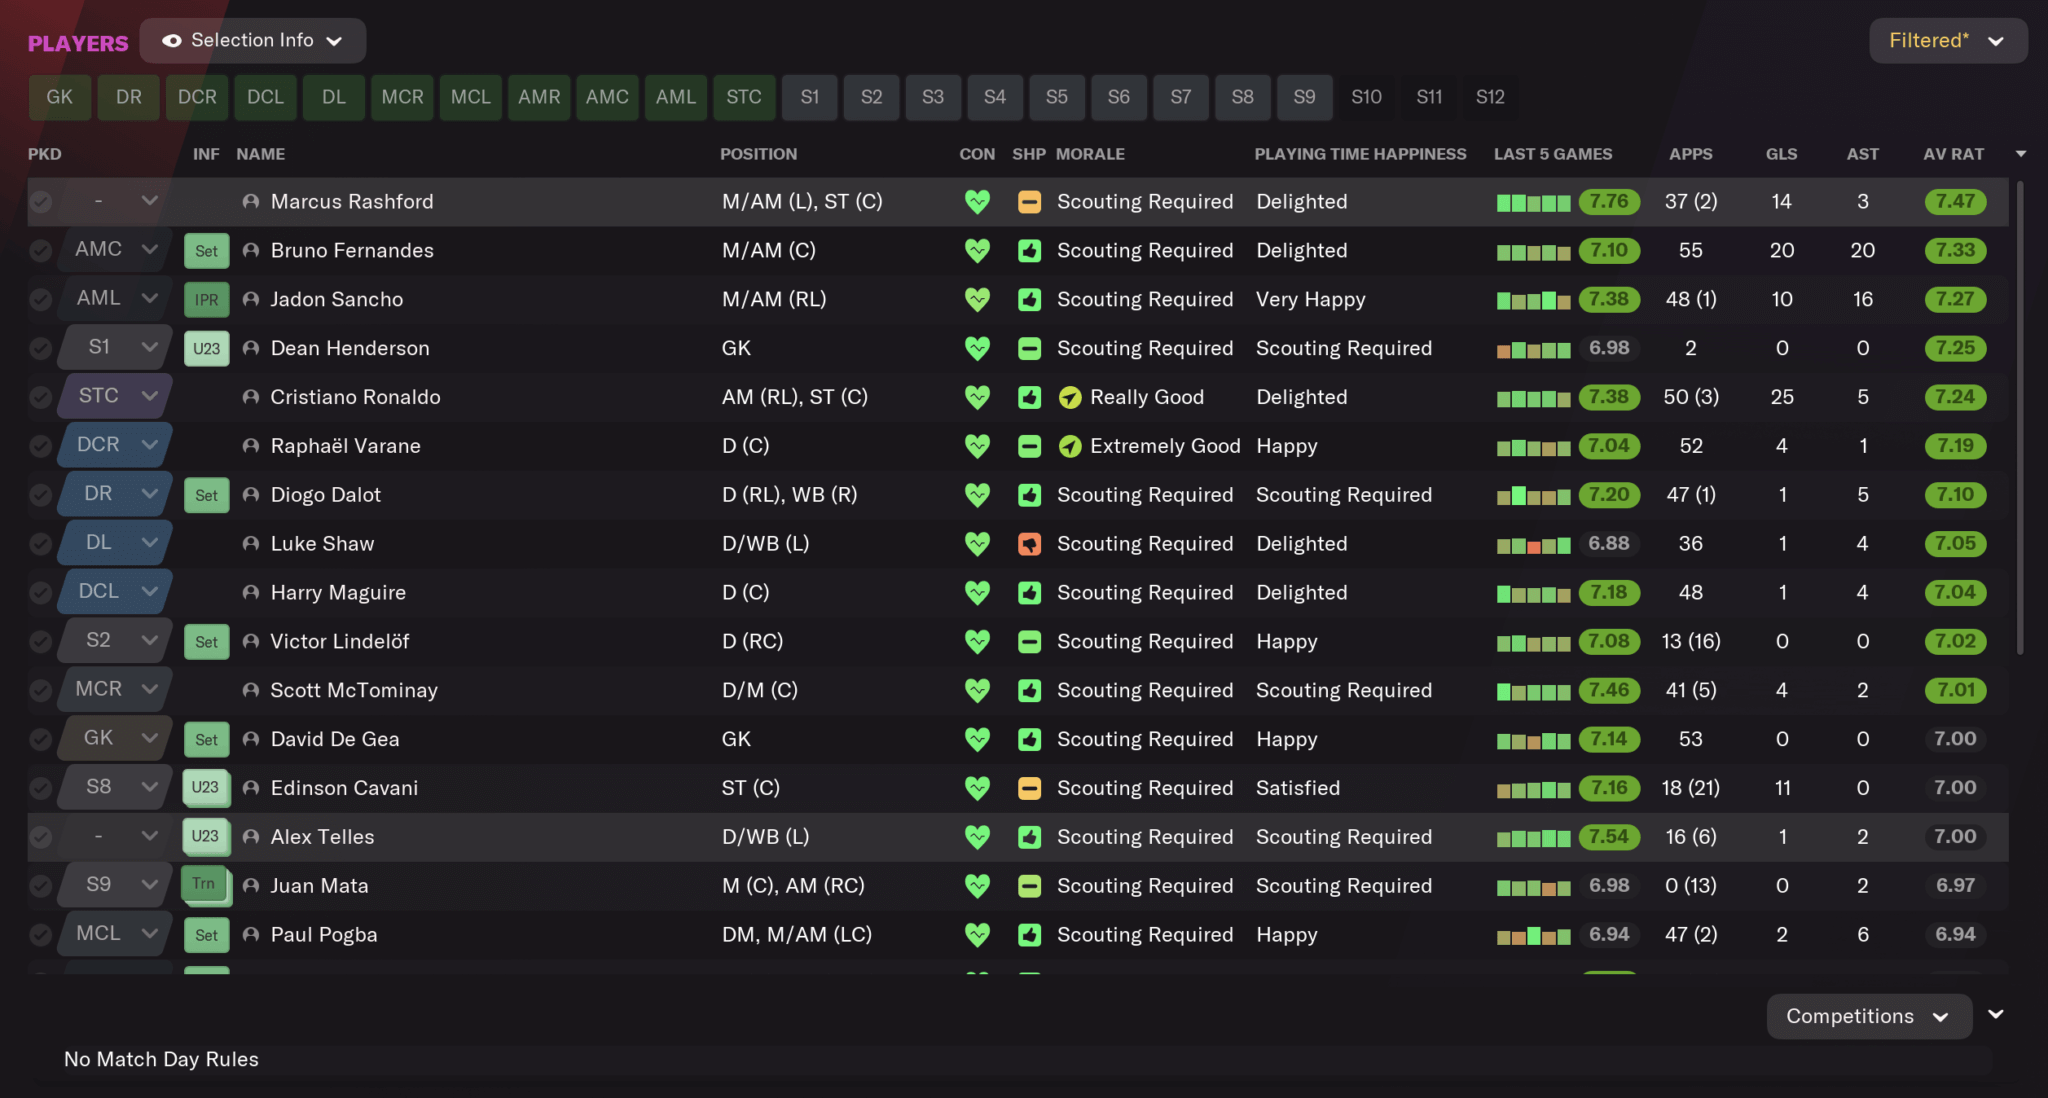Sort the table by APPS column
This screenshot has height=1098, width=2048.
click(1690, 154)
